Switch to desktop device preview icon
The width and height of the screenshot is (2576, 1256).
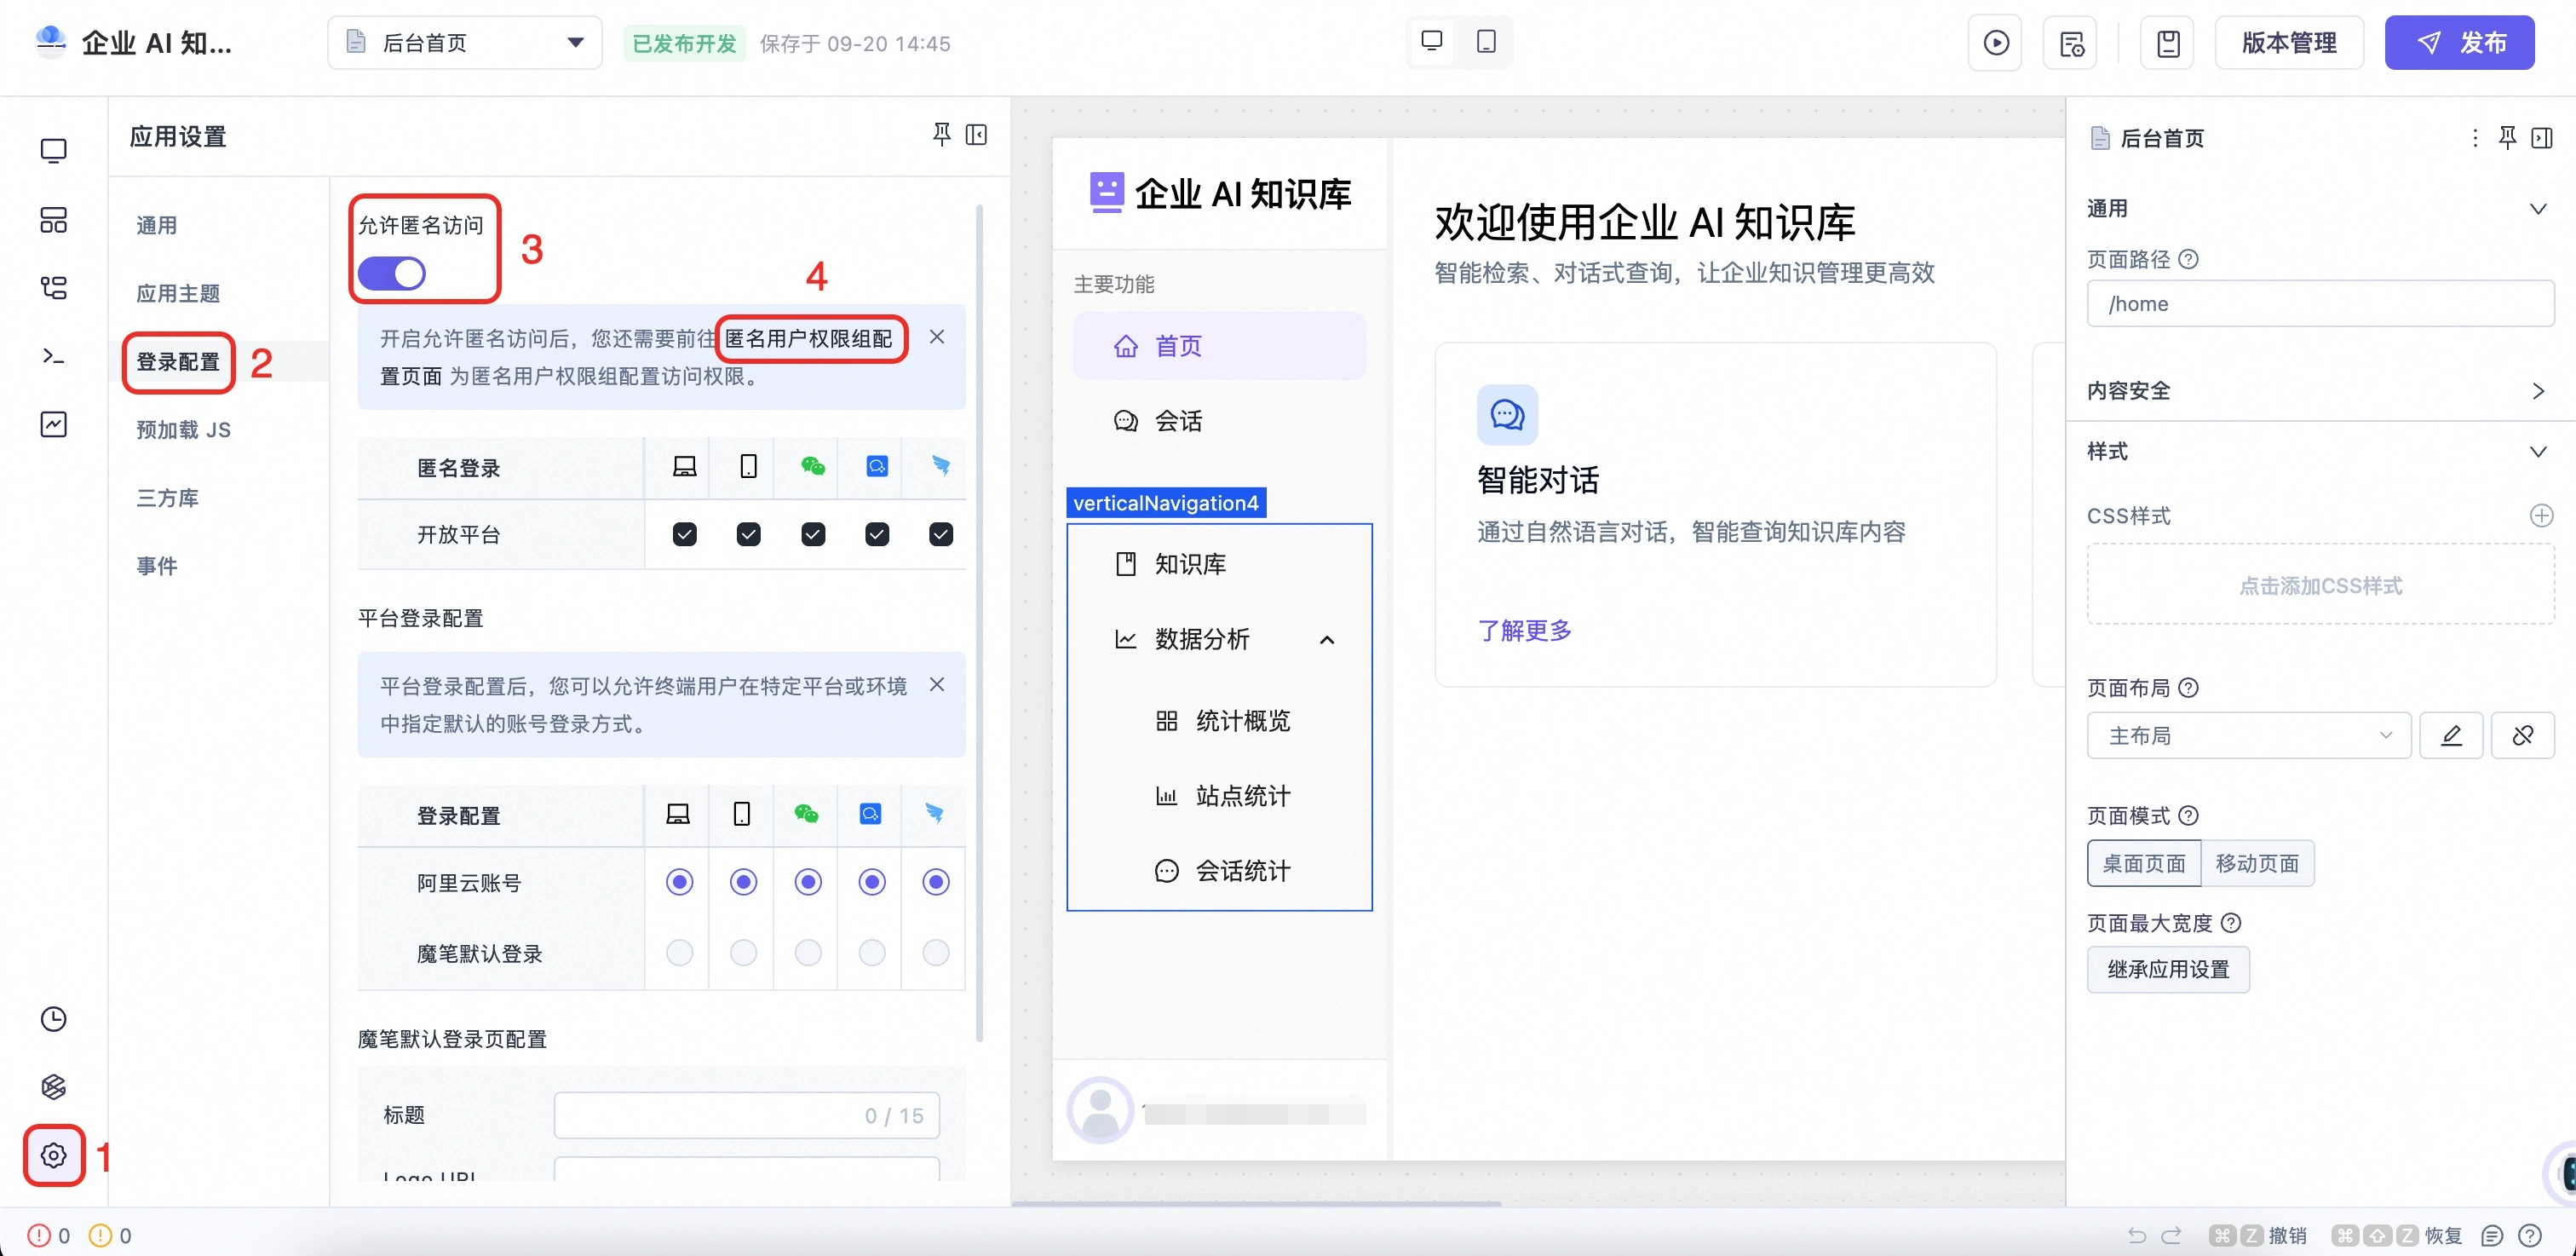[1431, 41]
